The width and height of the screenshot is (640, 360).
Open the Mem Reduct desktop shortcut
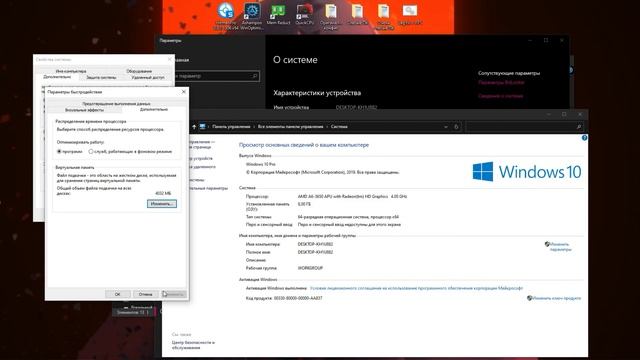278,14
